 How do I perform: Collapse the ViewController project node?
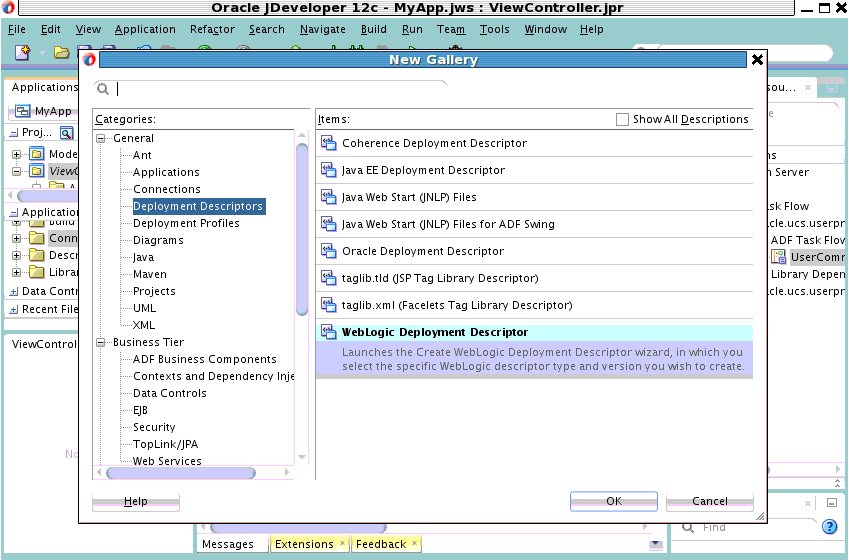(x=16, y=171)
